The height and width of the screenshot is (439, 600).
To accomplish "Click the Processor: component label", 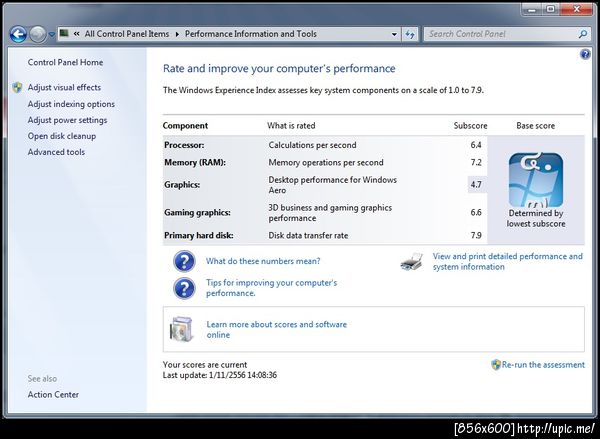I will point(184,145).
